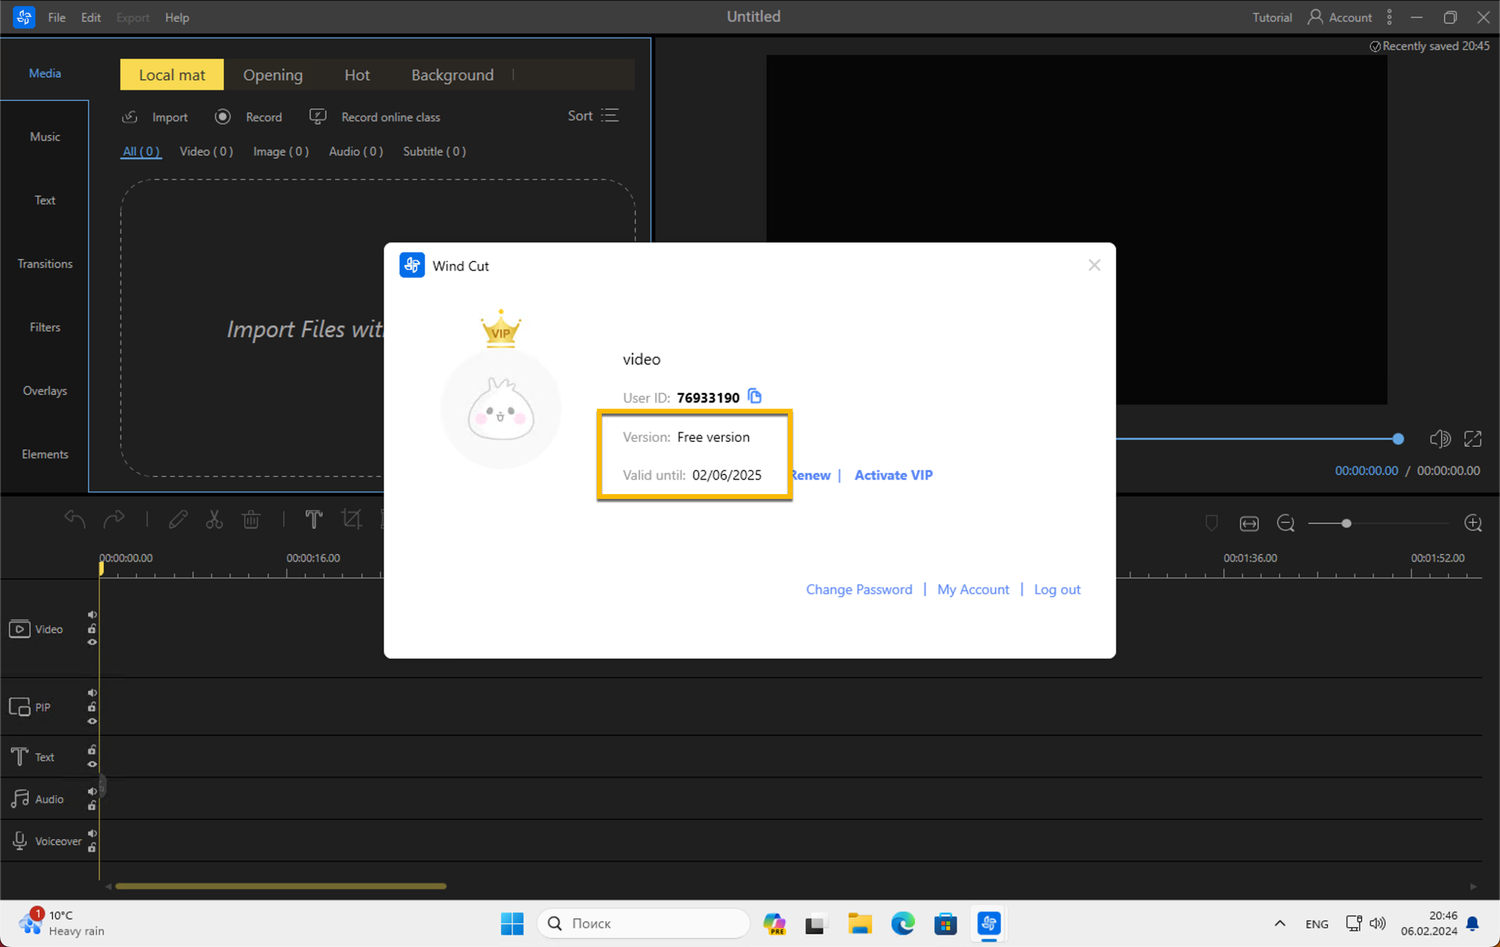Click the Activate VIP link

(893, 475)
